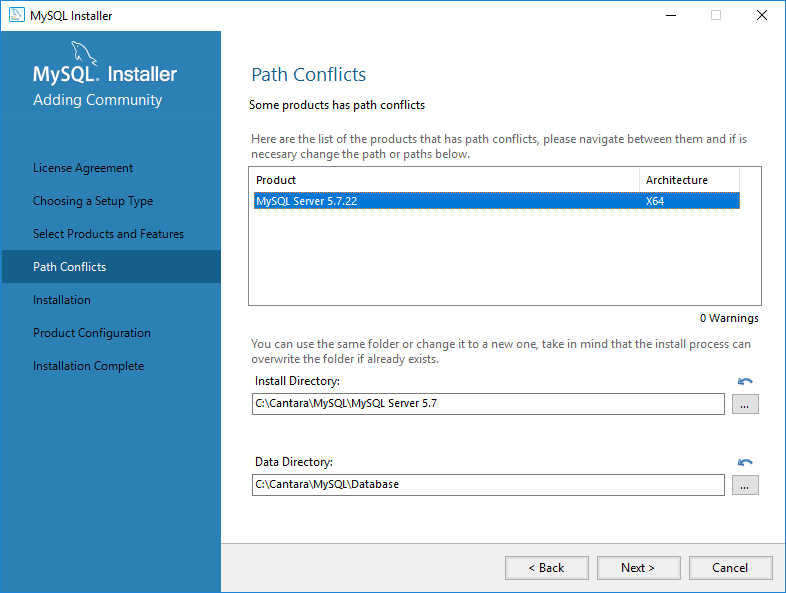Edit the Data Directory text field
The height and width of the screenshot is (593, 786).
pyautogui.click(x=487, y=485)
